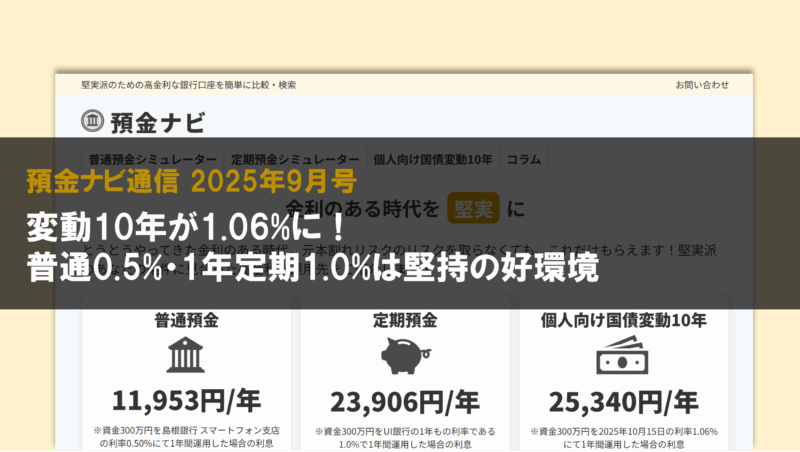
Task: Click the 11,953円/年 amount
Action: click(187, 401)
